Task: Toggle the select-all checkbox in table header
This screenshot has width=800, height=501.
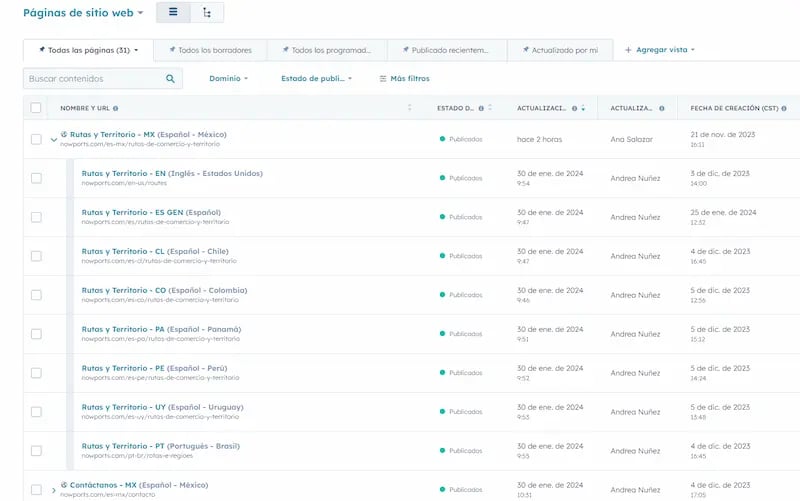Action: (x=36, y=108)
